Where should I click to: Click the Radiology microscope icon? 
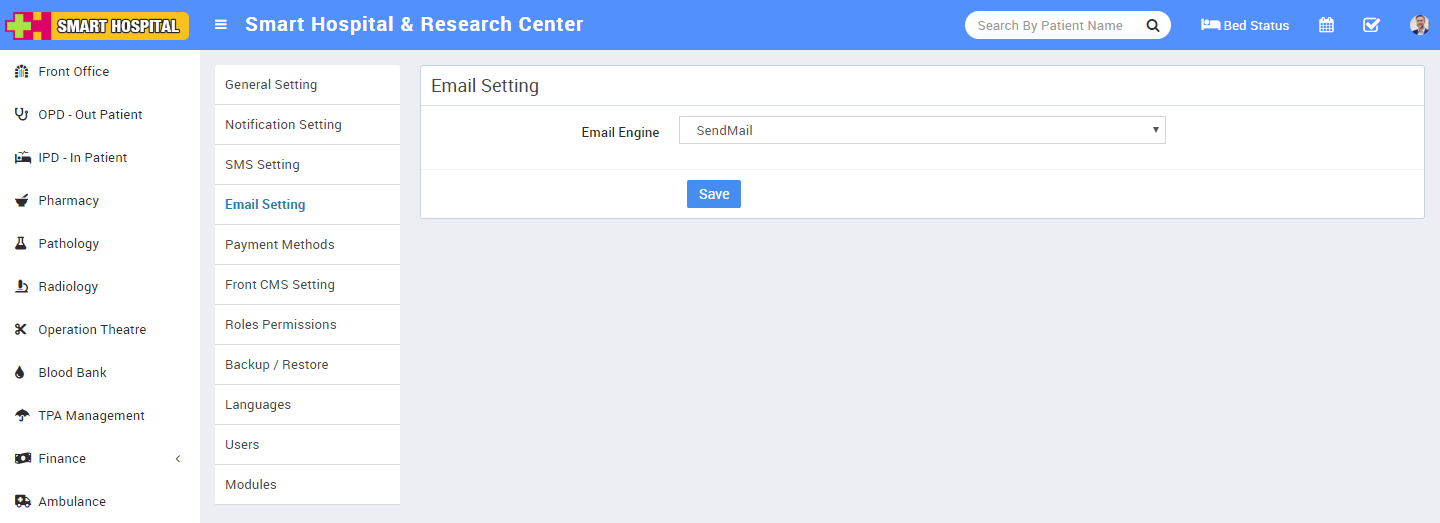21,287
